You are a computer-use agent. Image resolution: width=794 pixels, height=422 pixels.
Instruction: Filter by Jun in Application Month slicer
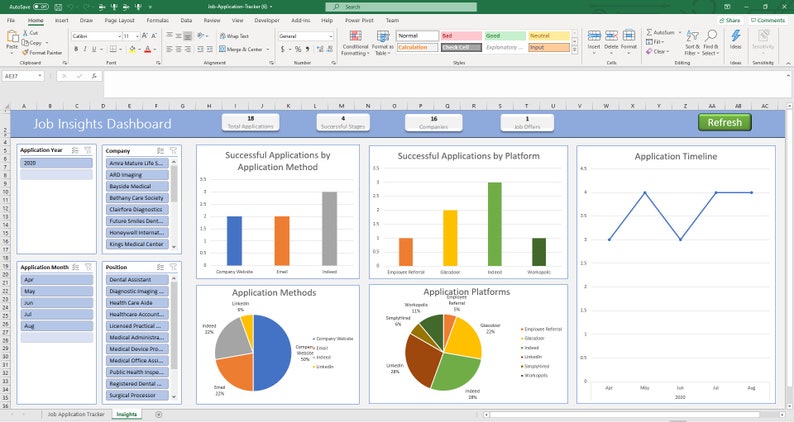tap(56, 303)
